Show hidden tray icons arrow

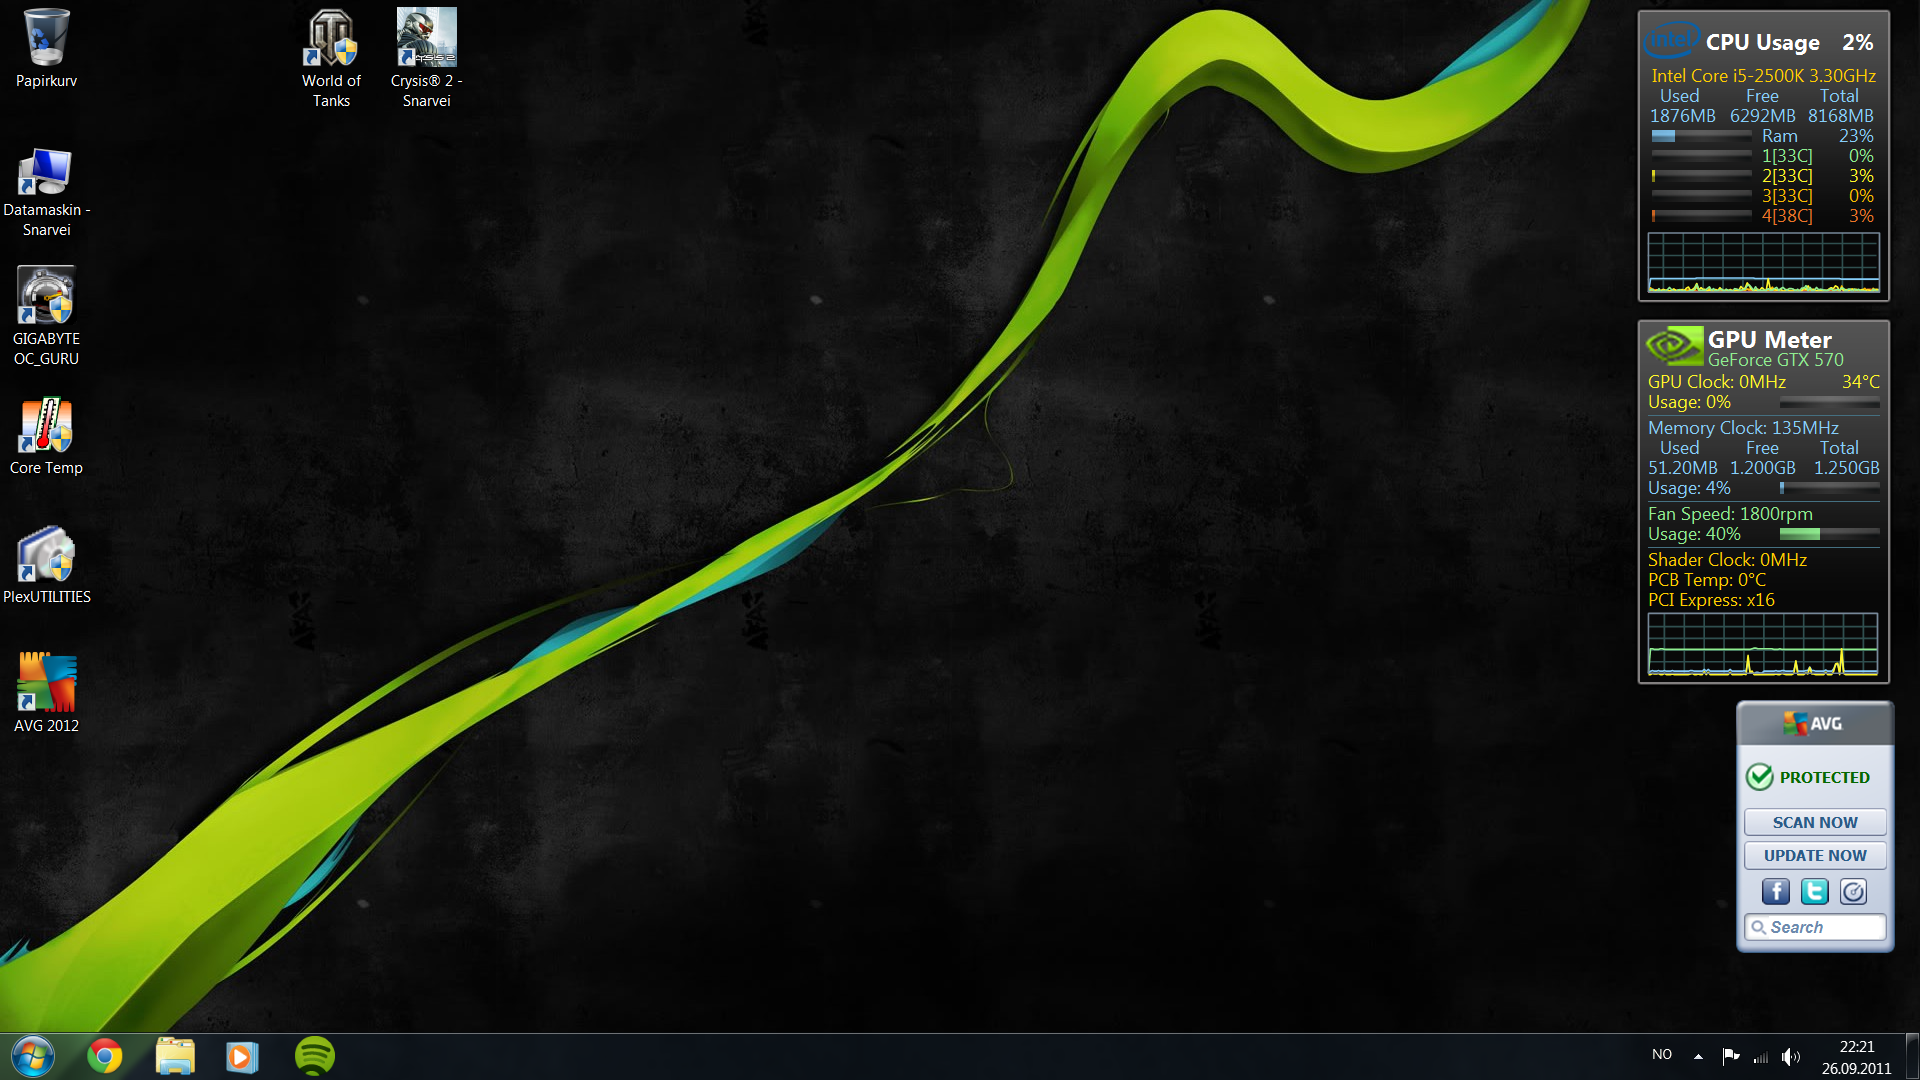(1698, 1056)
